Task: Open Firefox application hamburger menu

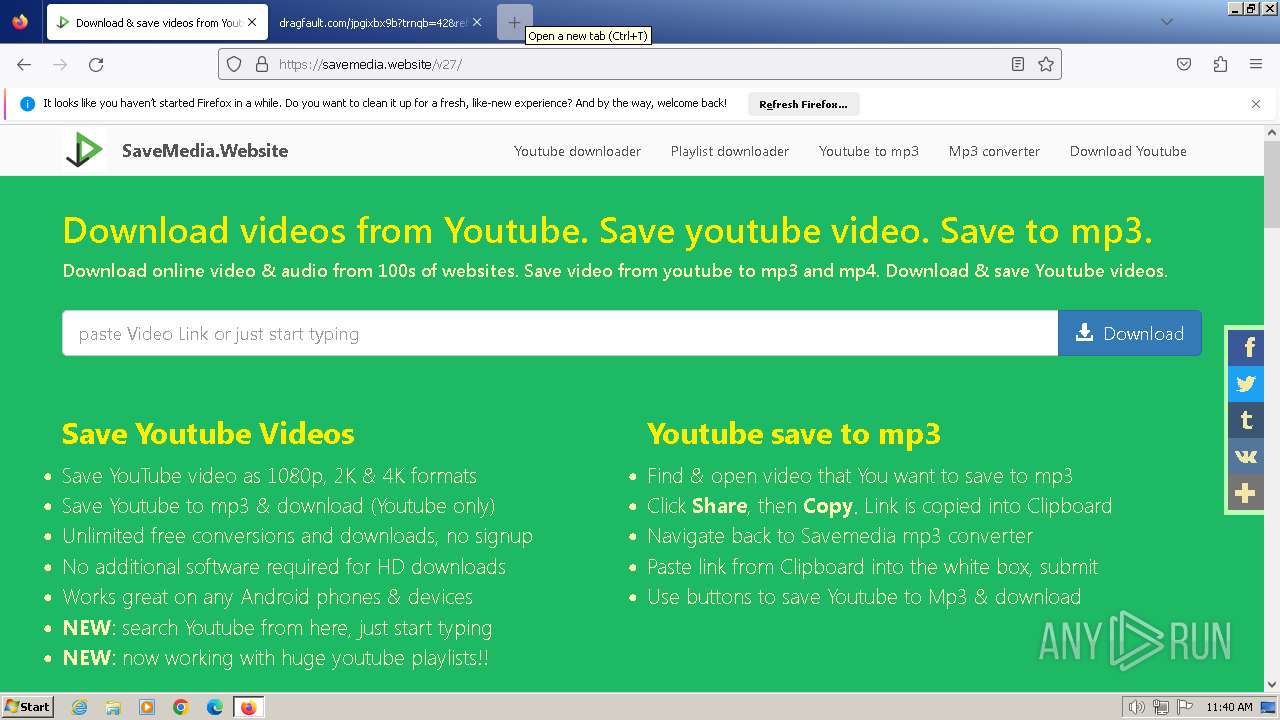Action: click(1256, 64)
